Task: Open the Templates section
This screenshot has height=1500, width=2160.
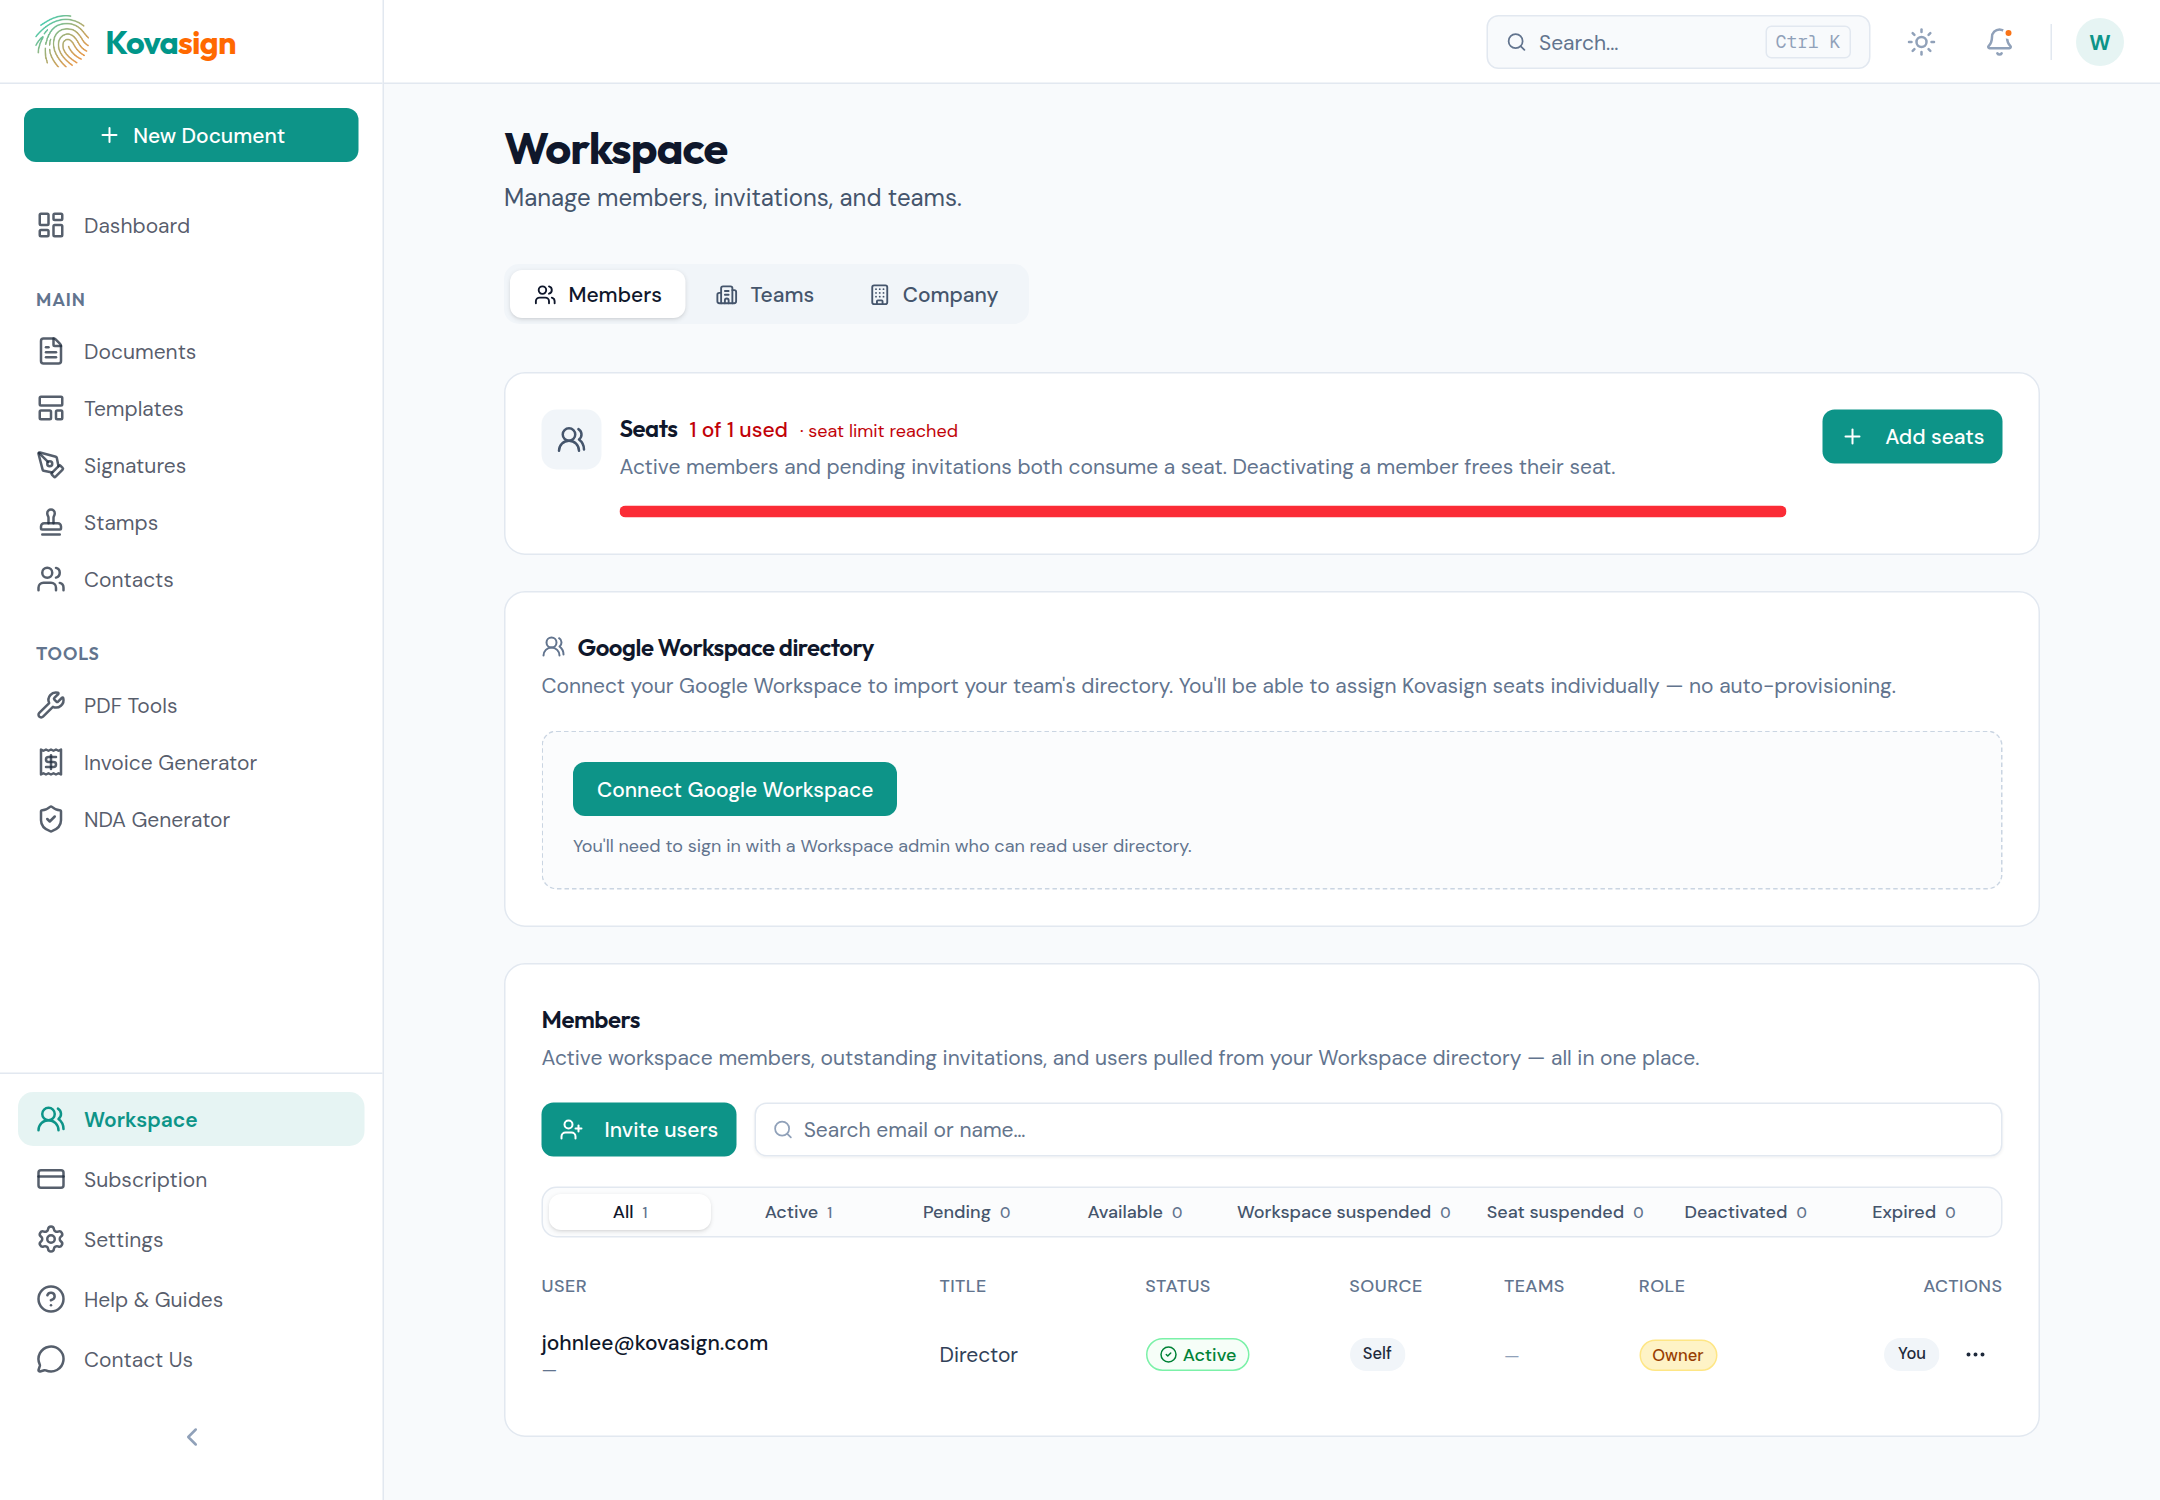Action: (x=191, y=409)
